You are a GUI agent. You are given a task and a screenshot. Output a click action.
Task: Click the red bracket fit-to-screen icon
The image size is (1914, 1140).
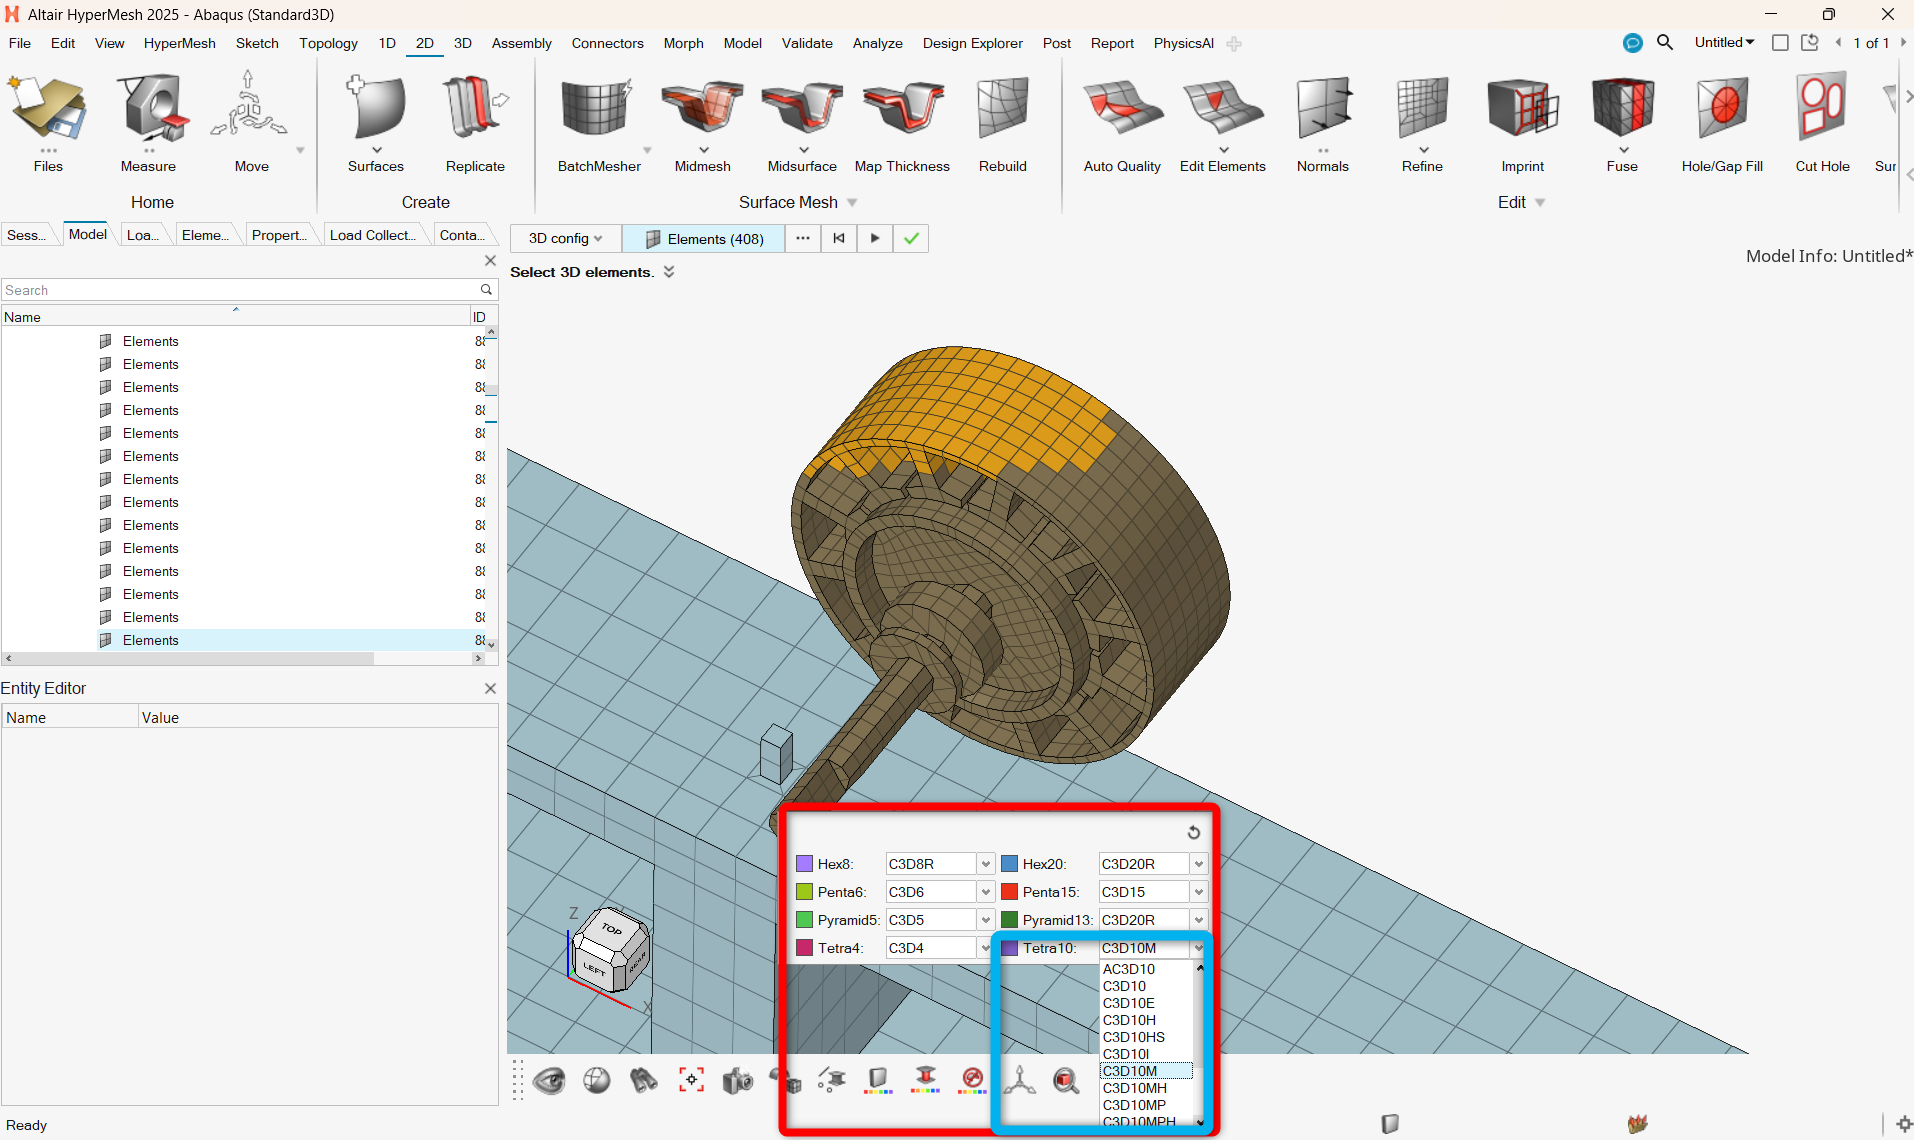pyautogui.click(x=691, y=1080)
